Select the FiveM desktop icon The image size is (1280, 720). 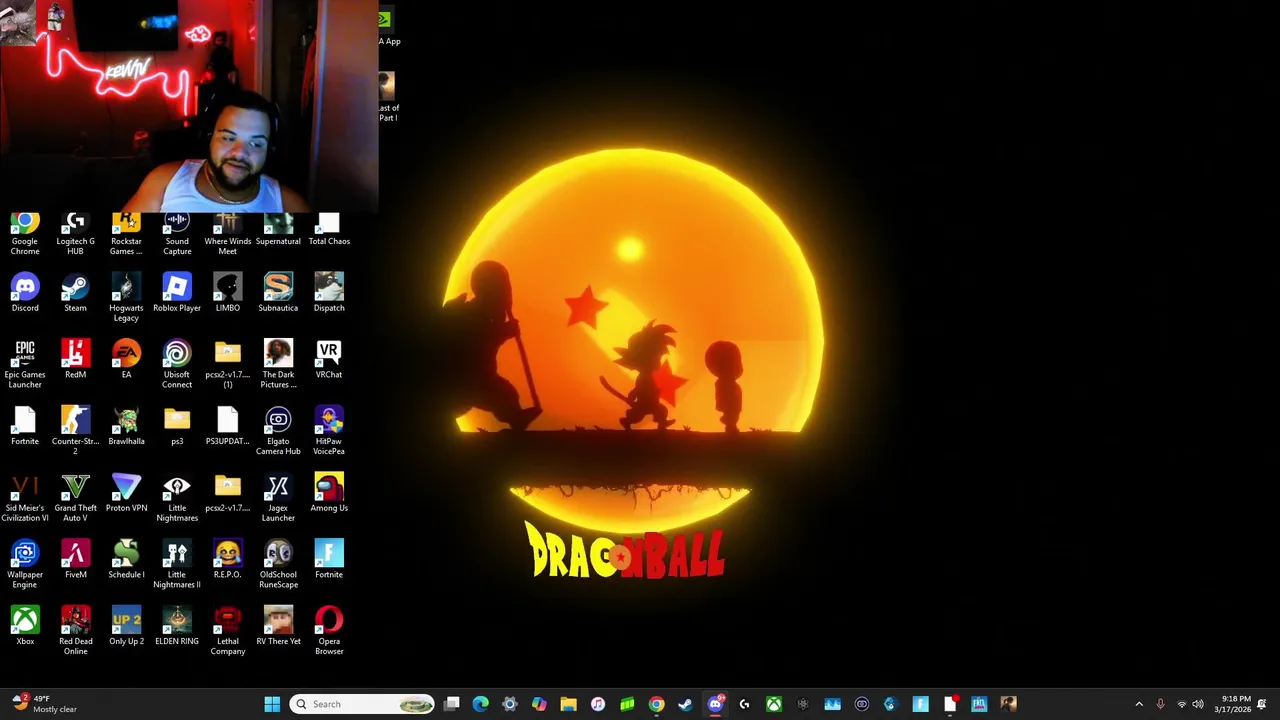75,560
